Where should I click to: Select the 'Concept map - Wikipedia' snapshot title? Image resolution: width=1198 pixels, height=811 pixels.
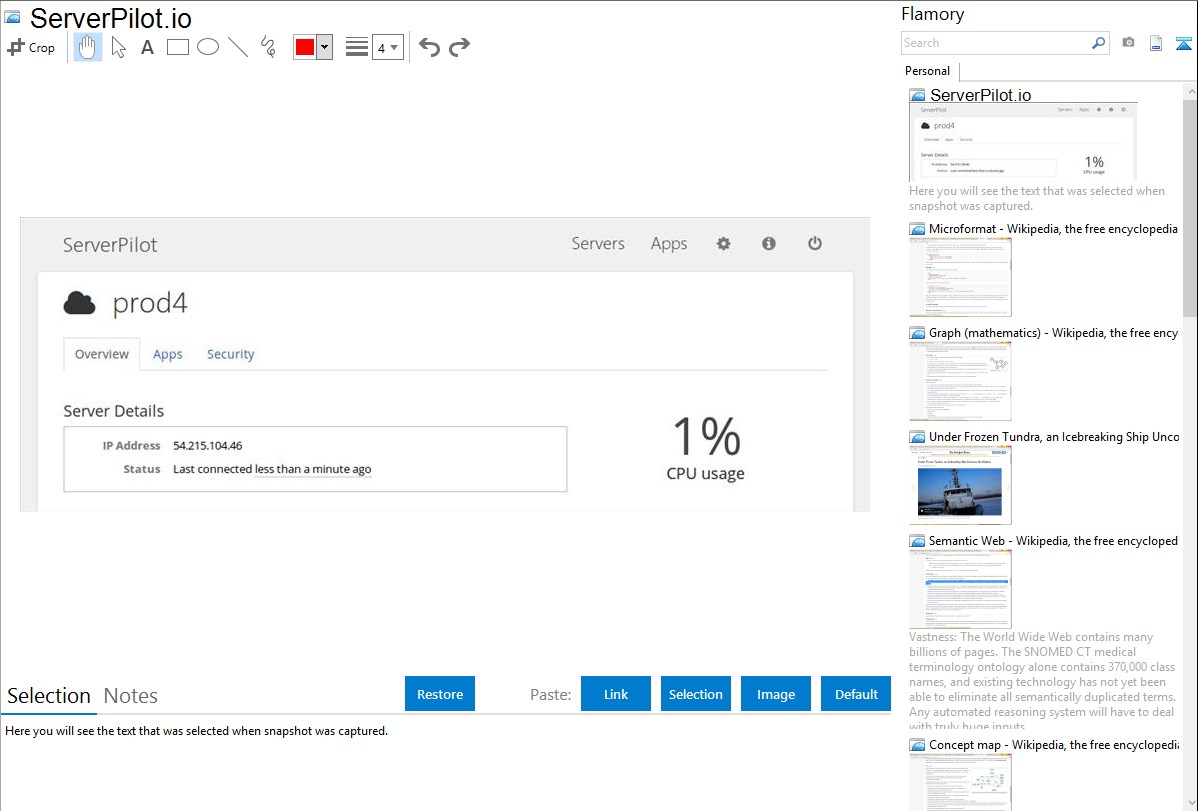pos(1054,744)
